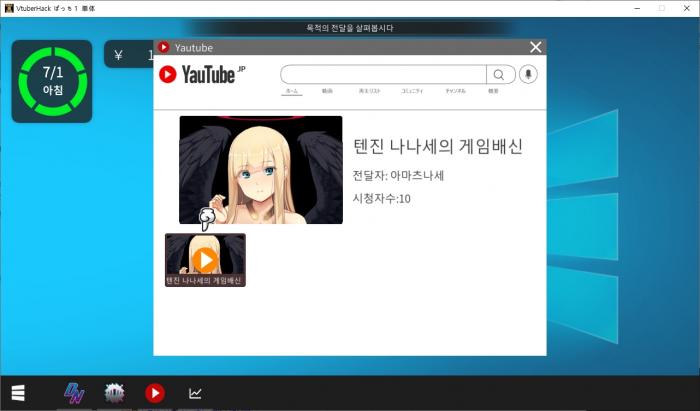Go to the fourth tab コミュニティ

click(x=412, y=91)
